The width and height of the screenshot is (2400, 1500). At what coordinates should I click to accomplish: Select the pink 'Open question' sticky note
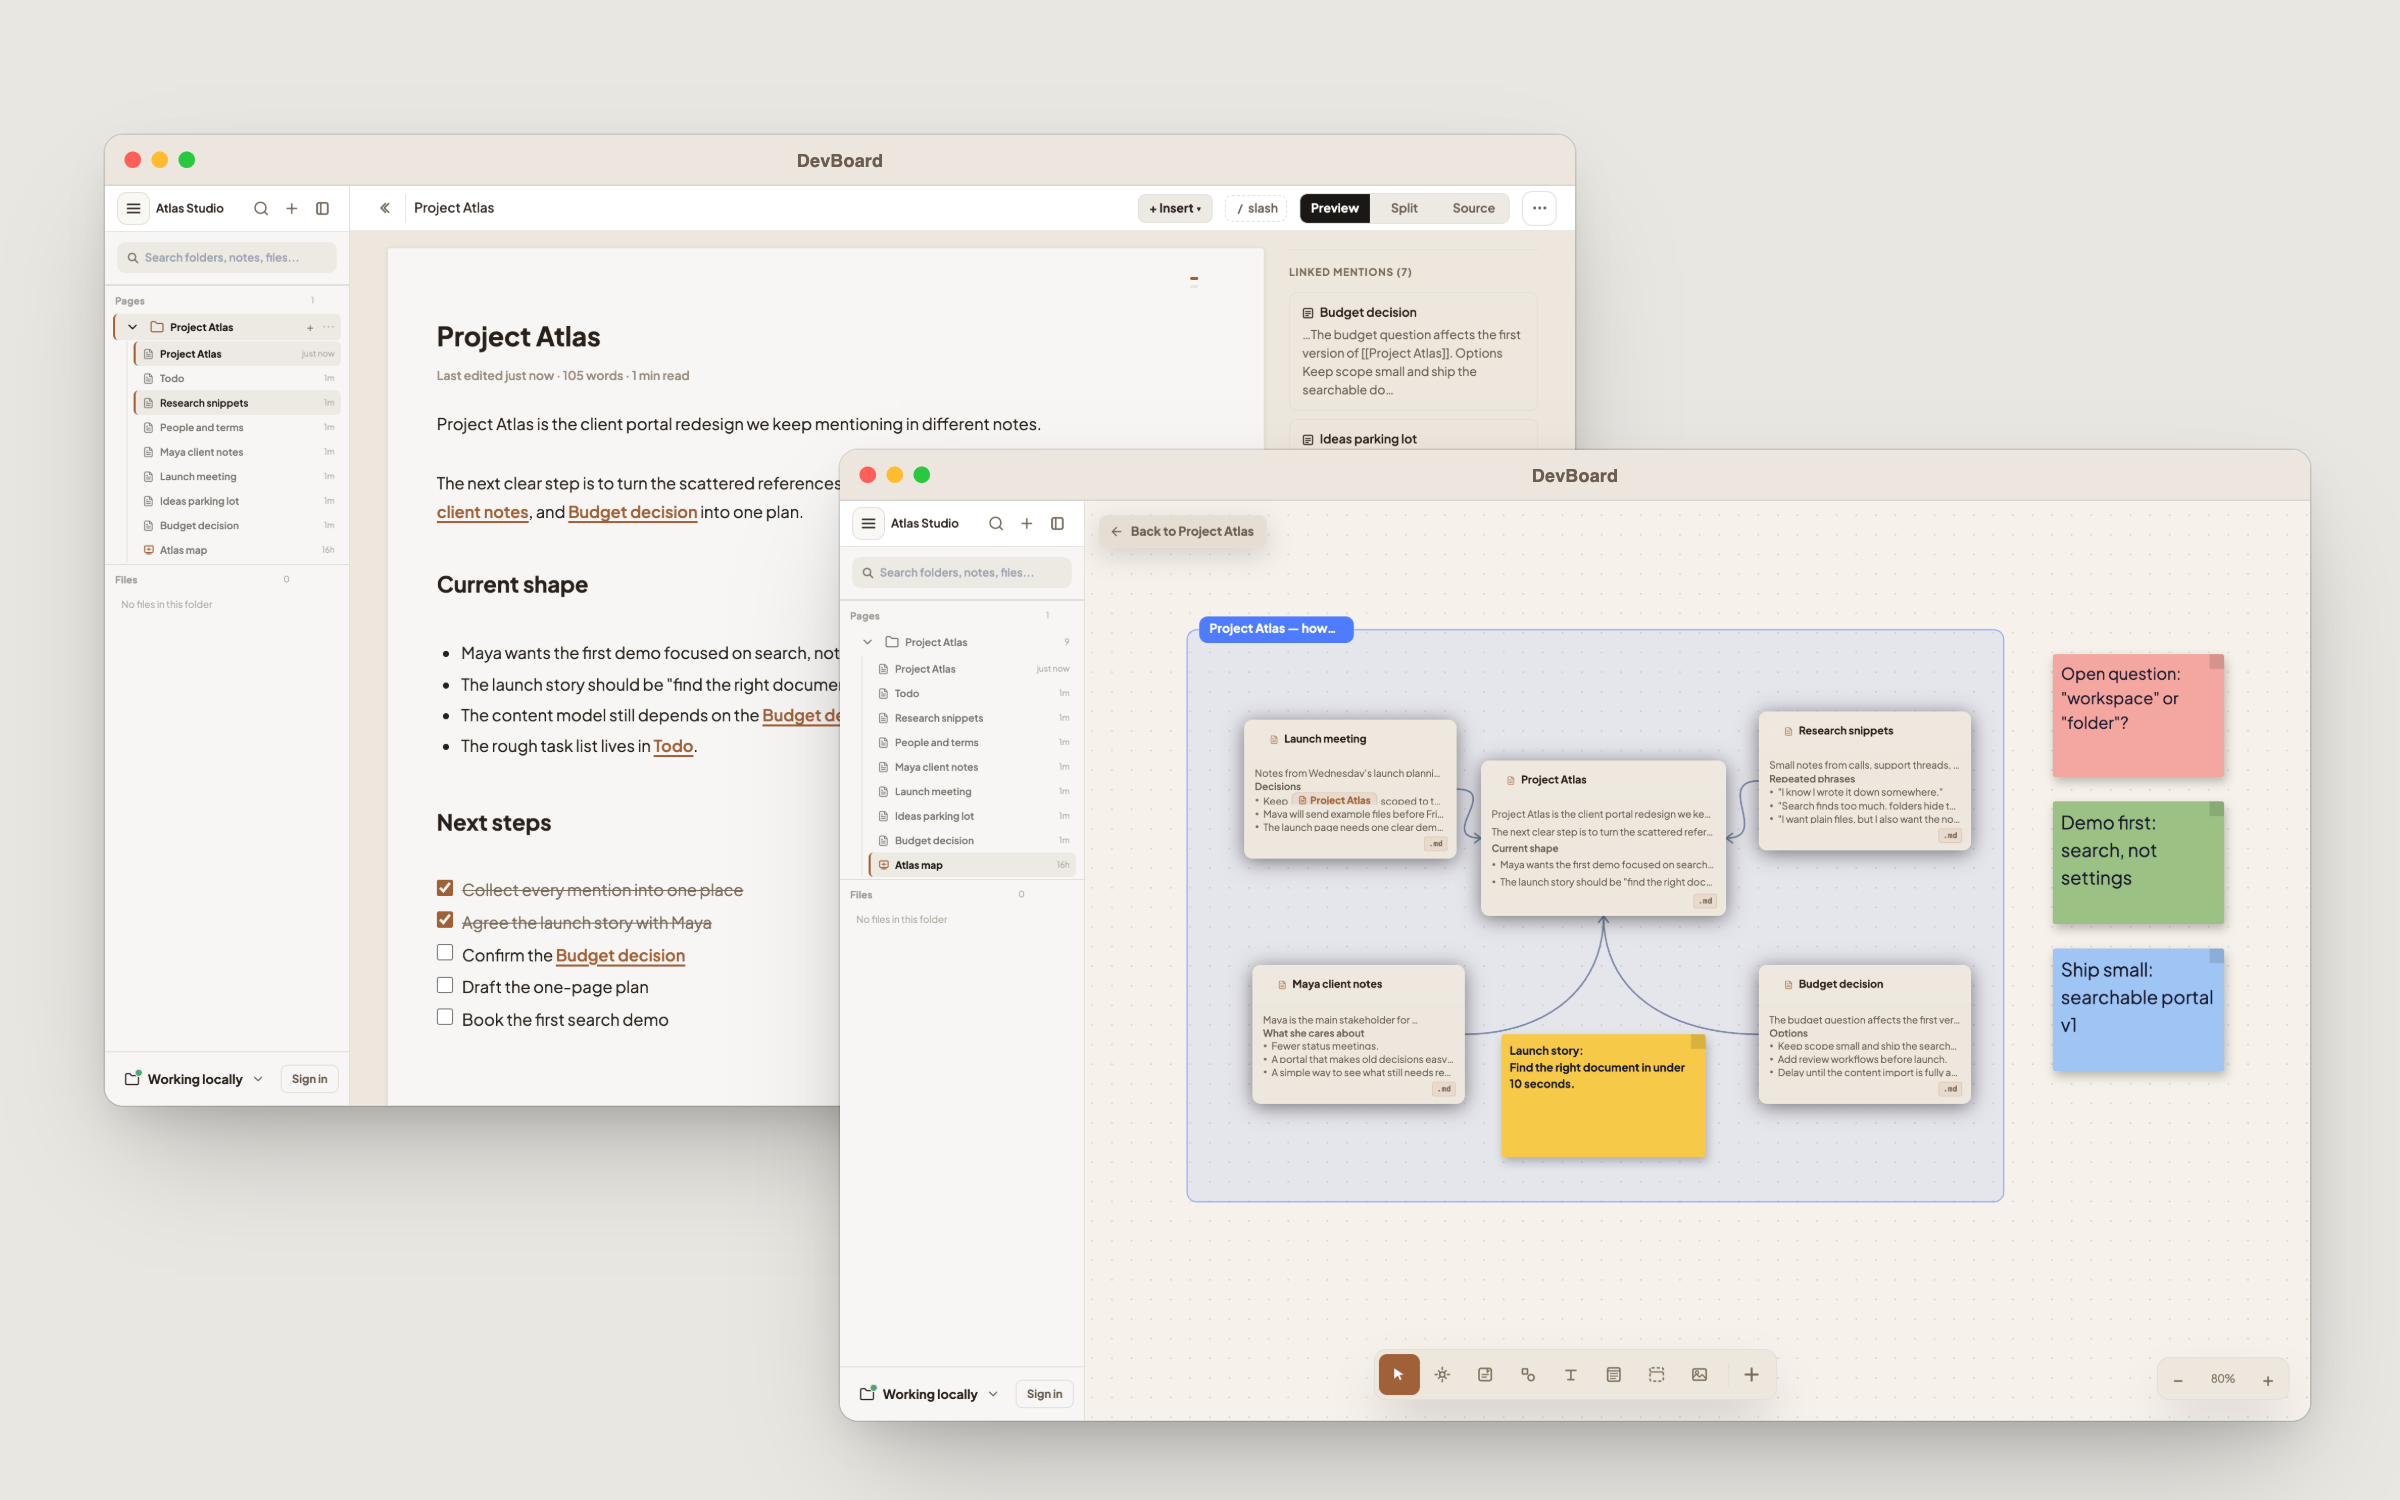point(2138,715)
